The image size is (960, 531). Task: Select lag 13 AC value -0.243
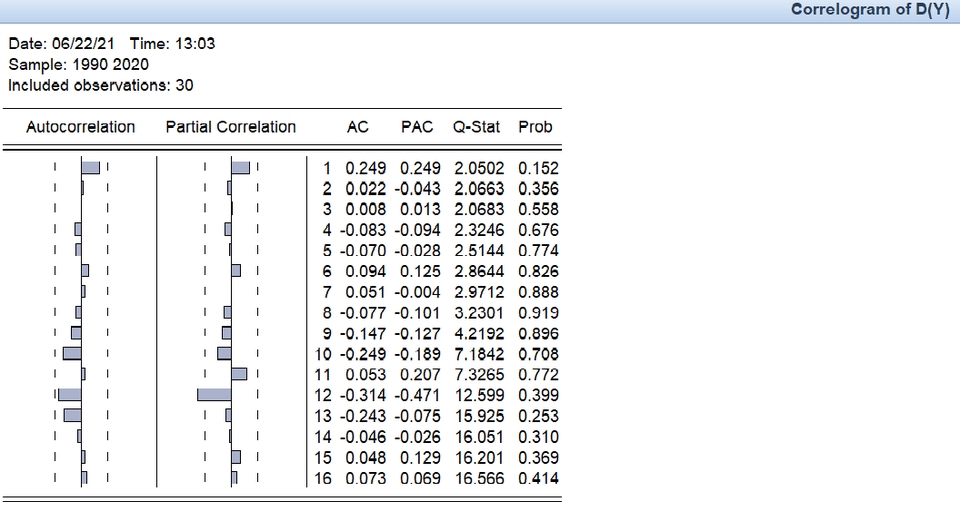click(x=363, y=416)
